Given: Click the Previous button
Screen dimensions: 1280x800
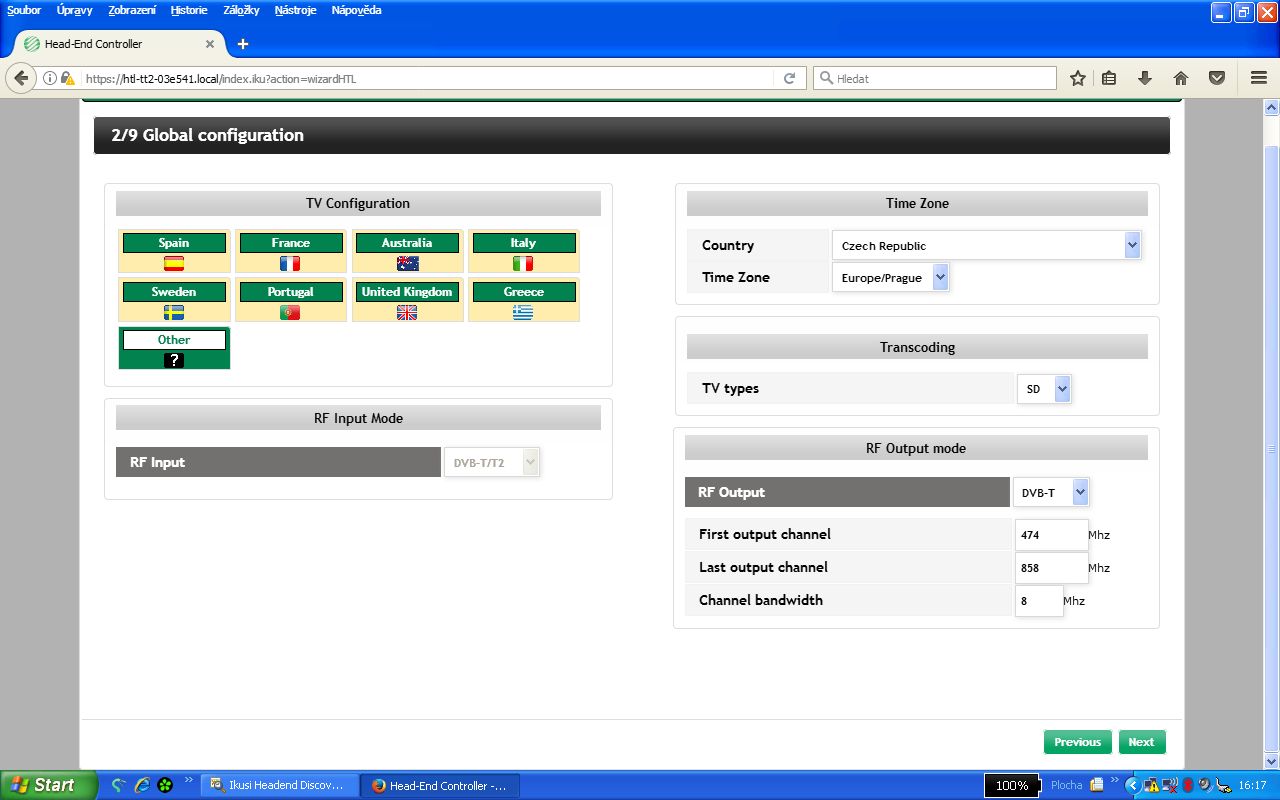Looking at the screenshot, I should click(1077, 742).
